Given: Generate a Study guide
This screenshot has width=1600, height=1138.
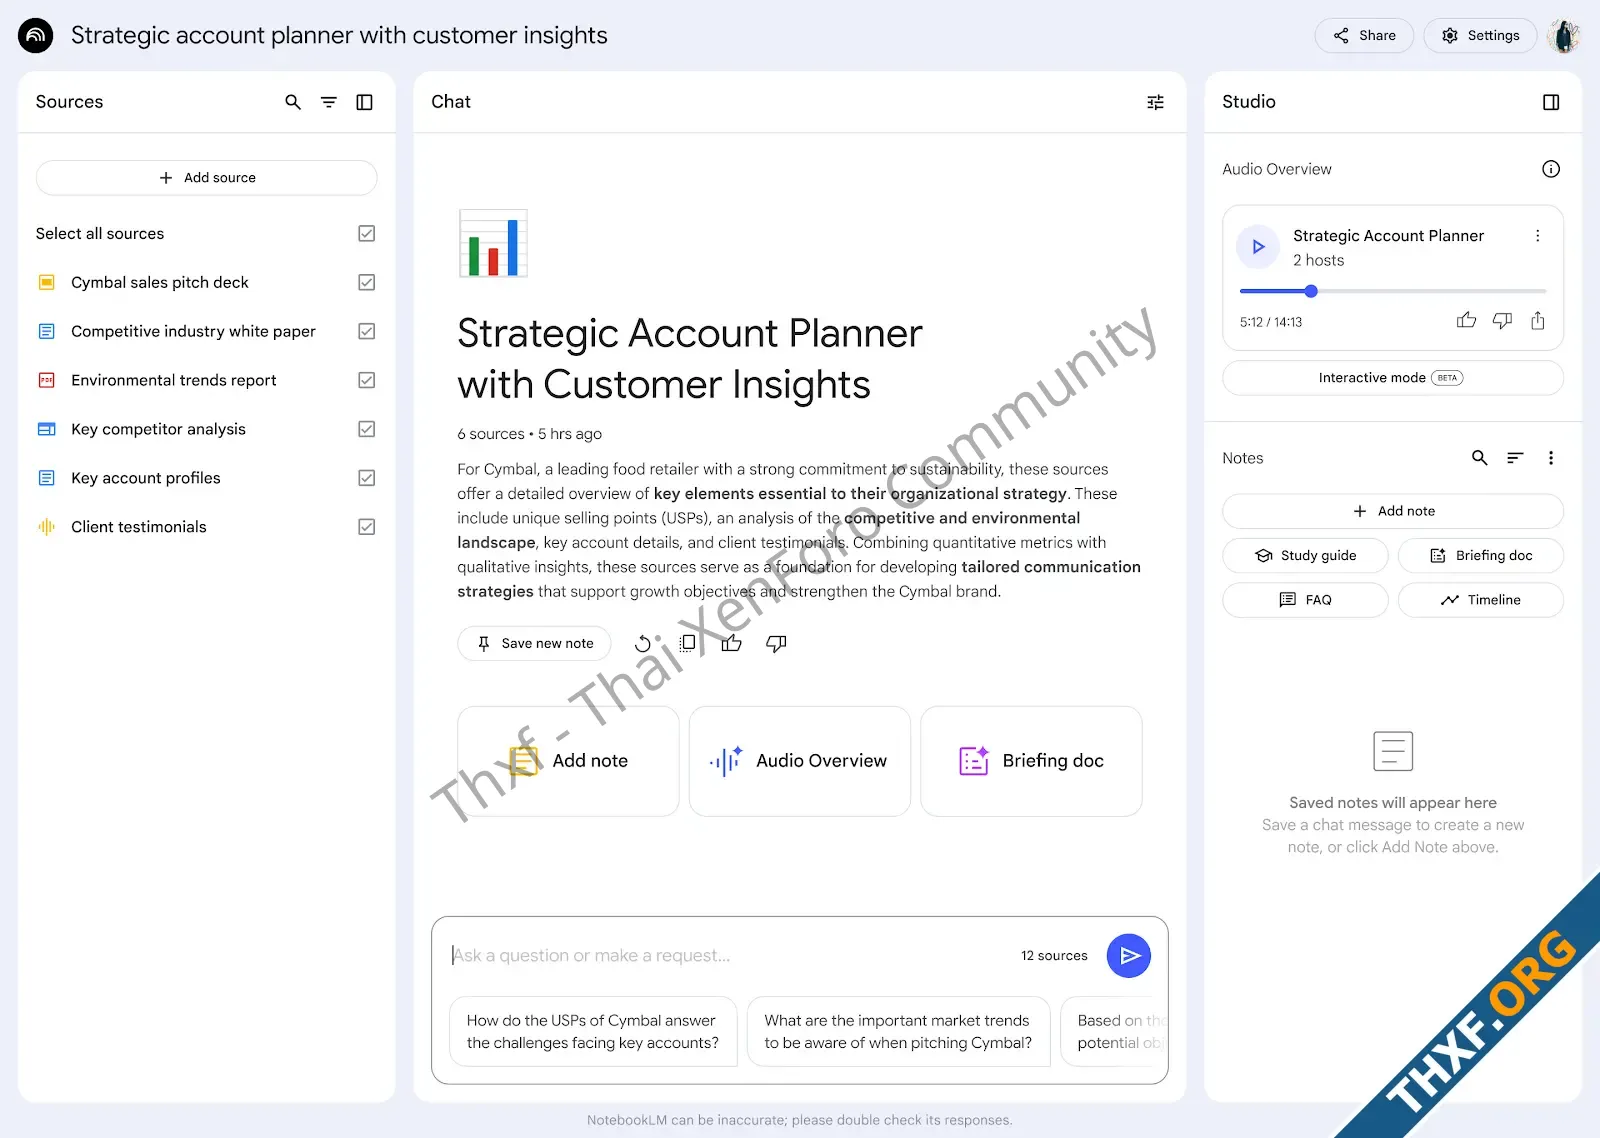Looking at the screenshot, I should pos(1305,556).
